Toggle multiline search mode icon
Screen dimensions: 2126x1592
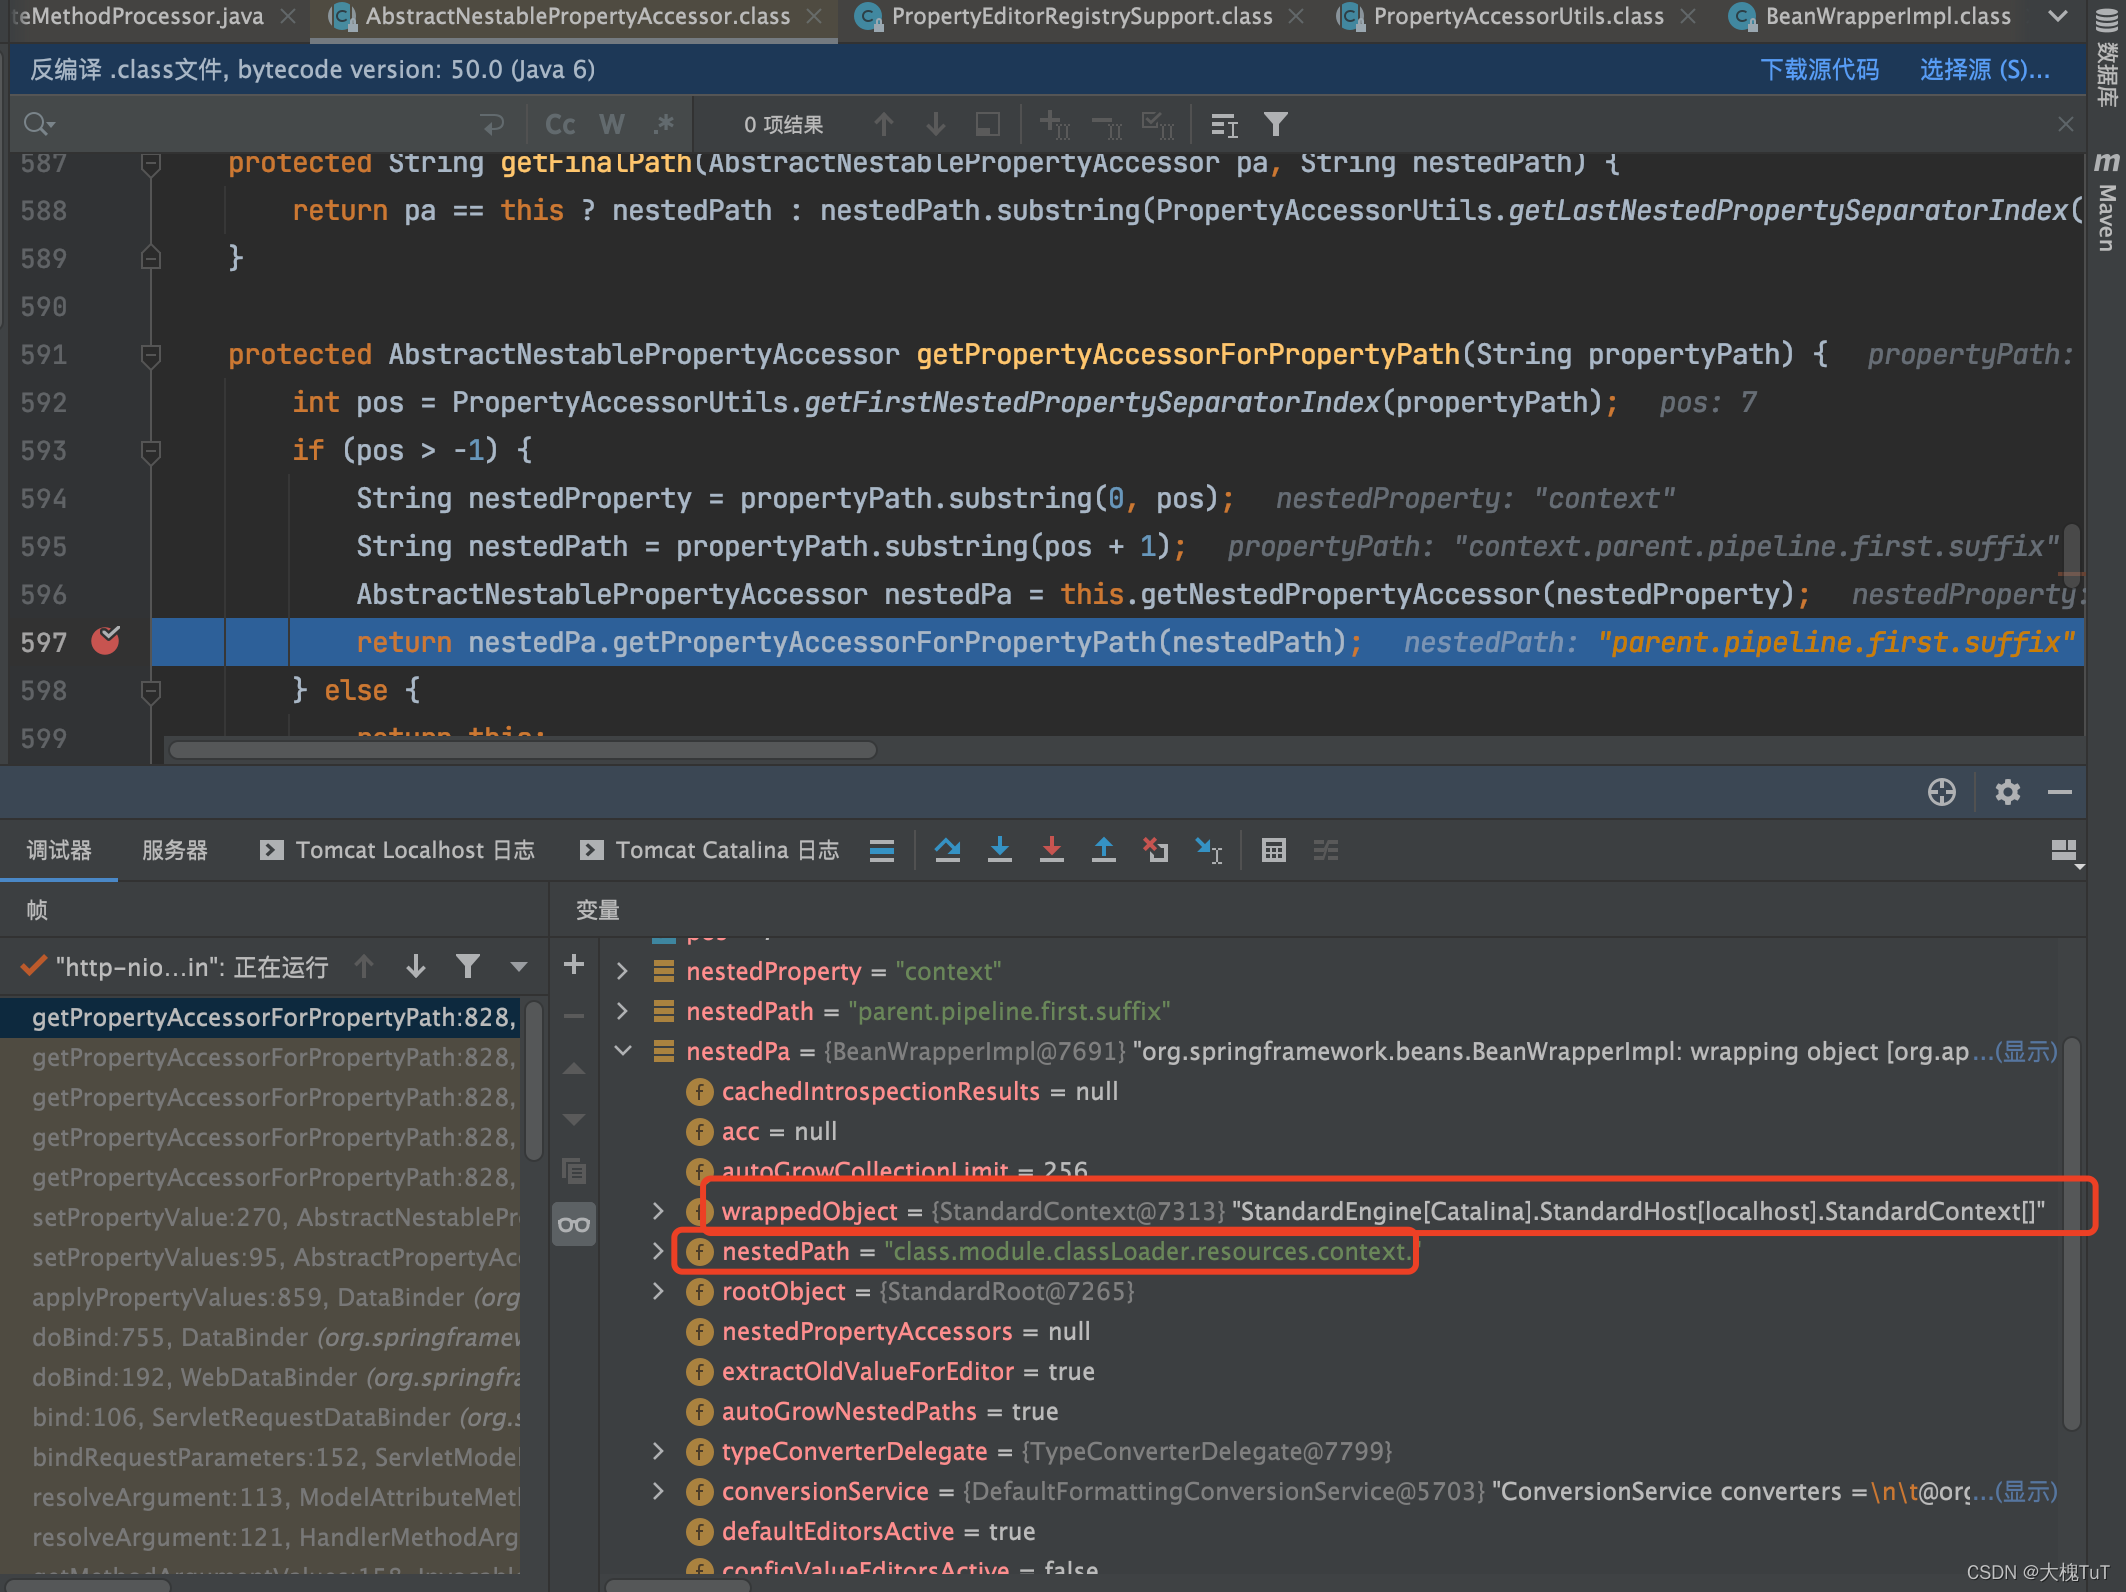pyautogui.click(x=1224, y=124)
